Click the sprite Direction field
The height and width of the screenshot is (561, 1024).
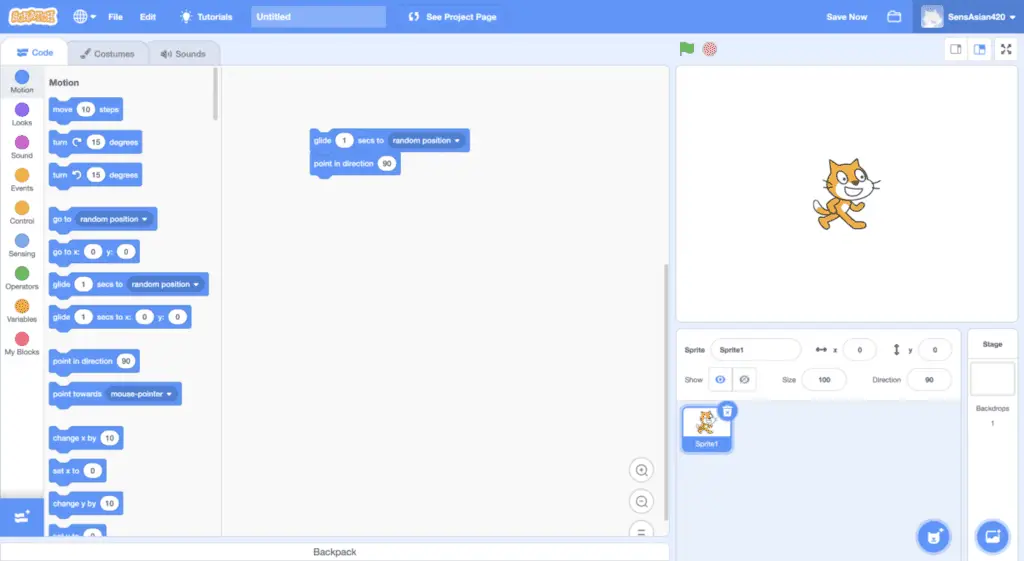click(929, 379)
